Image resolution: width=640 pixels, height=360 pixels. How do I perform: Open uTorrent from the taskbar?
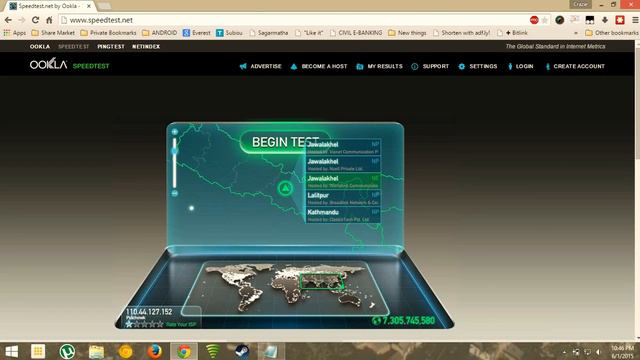[67, 351]
